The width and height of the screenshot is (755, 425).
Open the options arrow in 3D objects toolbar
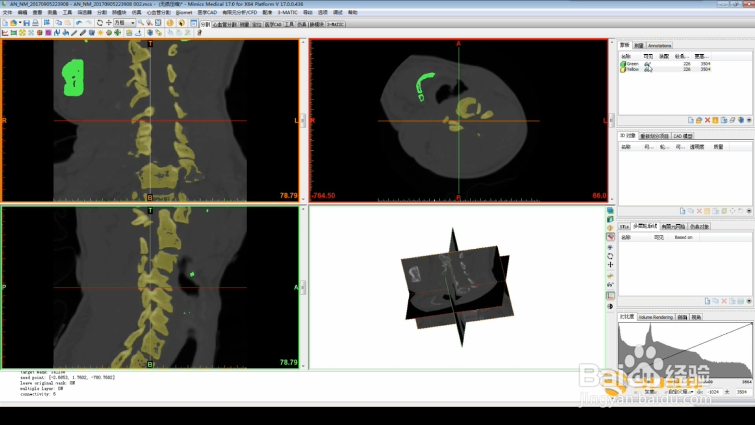(749, 211)
